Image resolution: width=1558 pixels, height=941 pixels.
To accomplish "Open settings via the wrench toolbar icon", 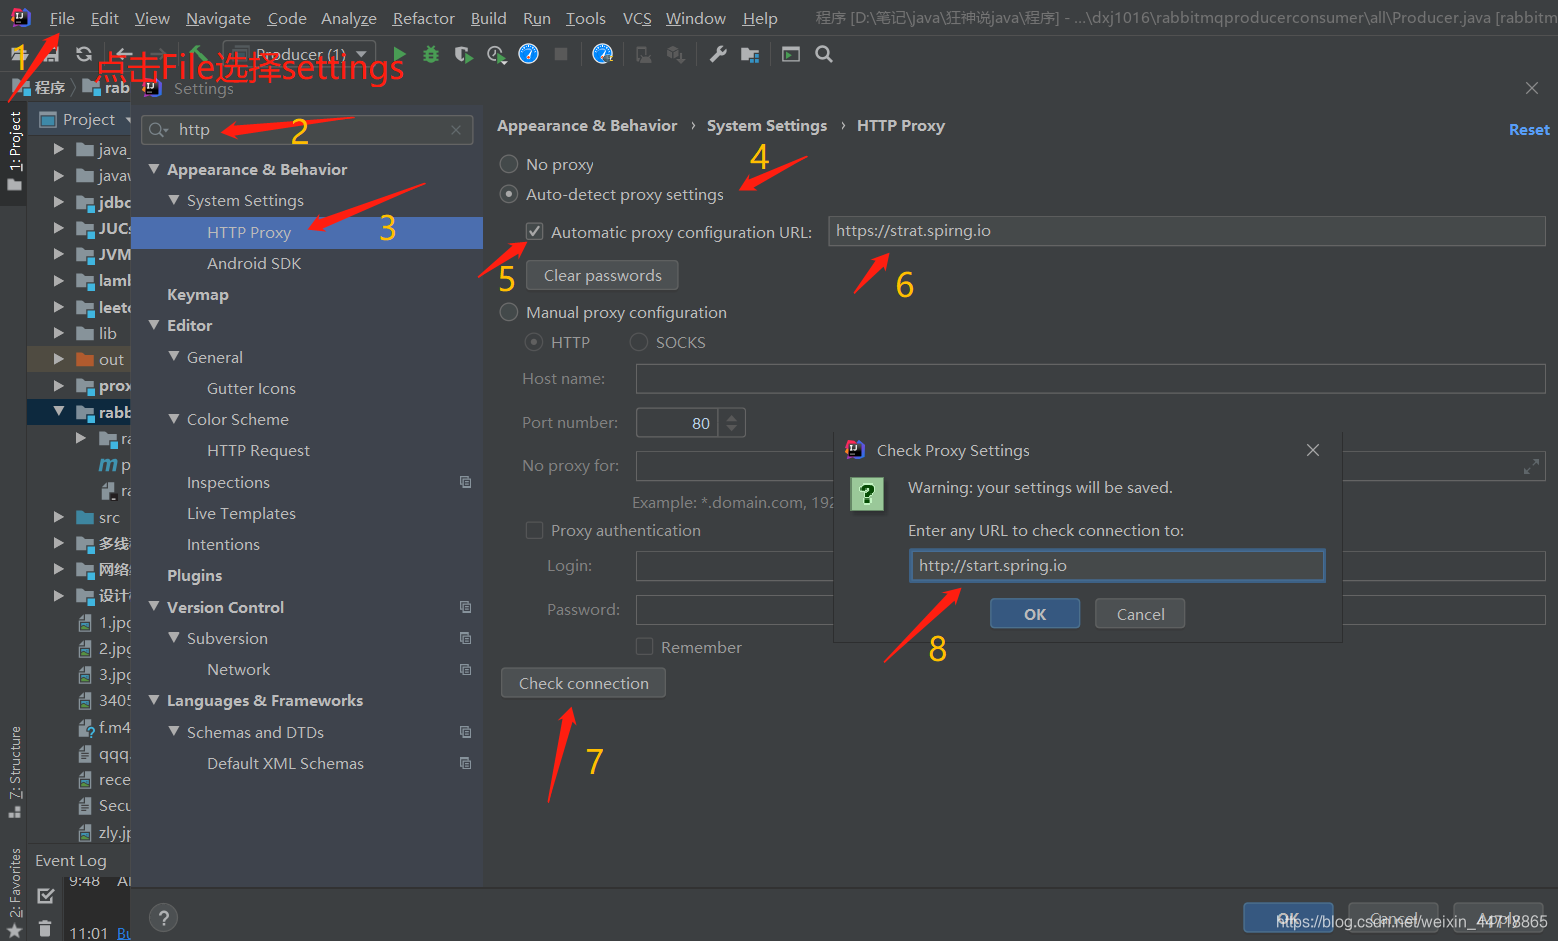I will 718,54.
